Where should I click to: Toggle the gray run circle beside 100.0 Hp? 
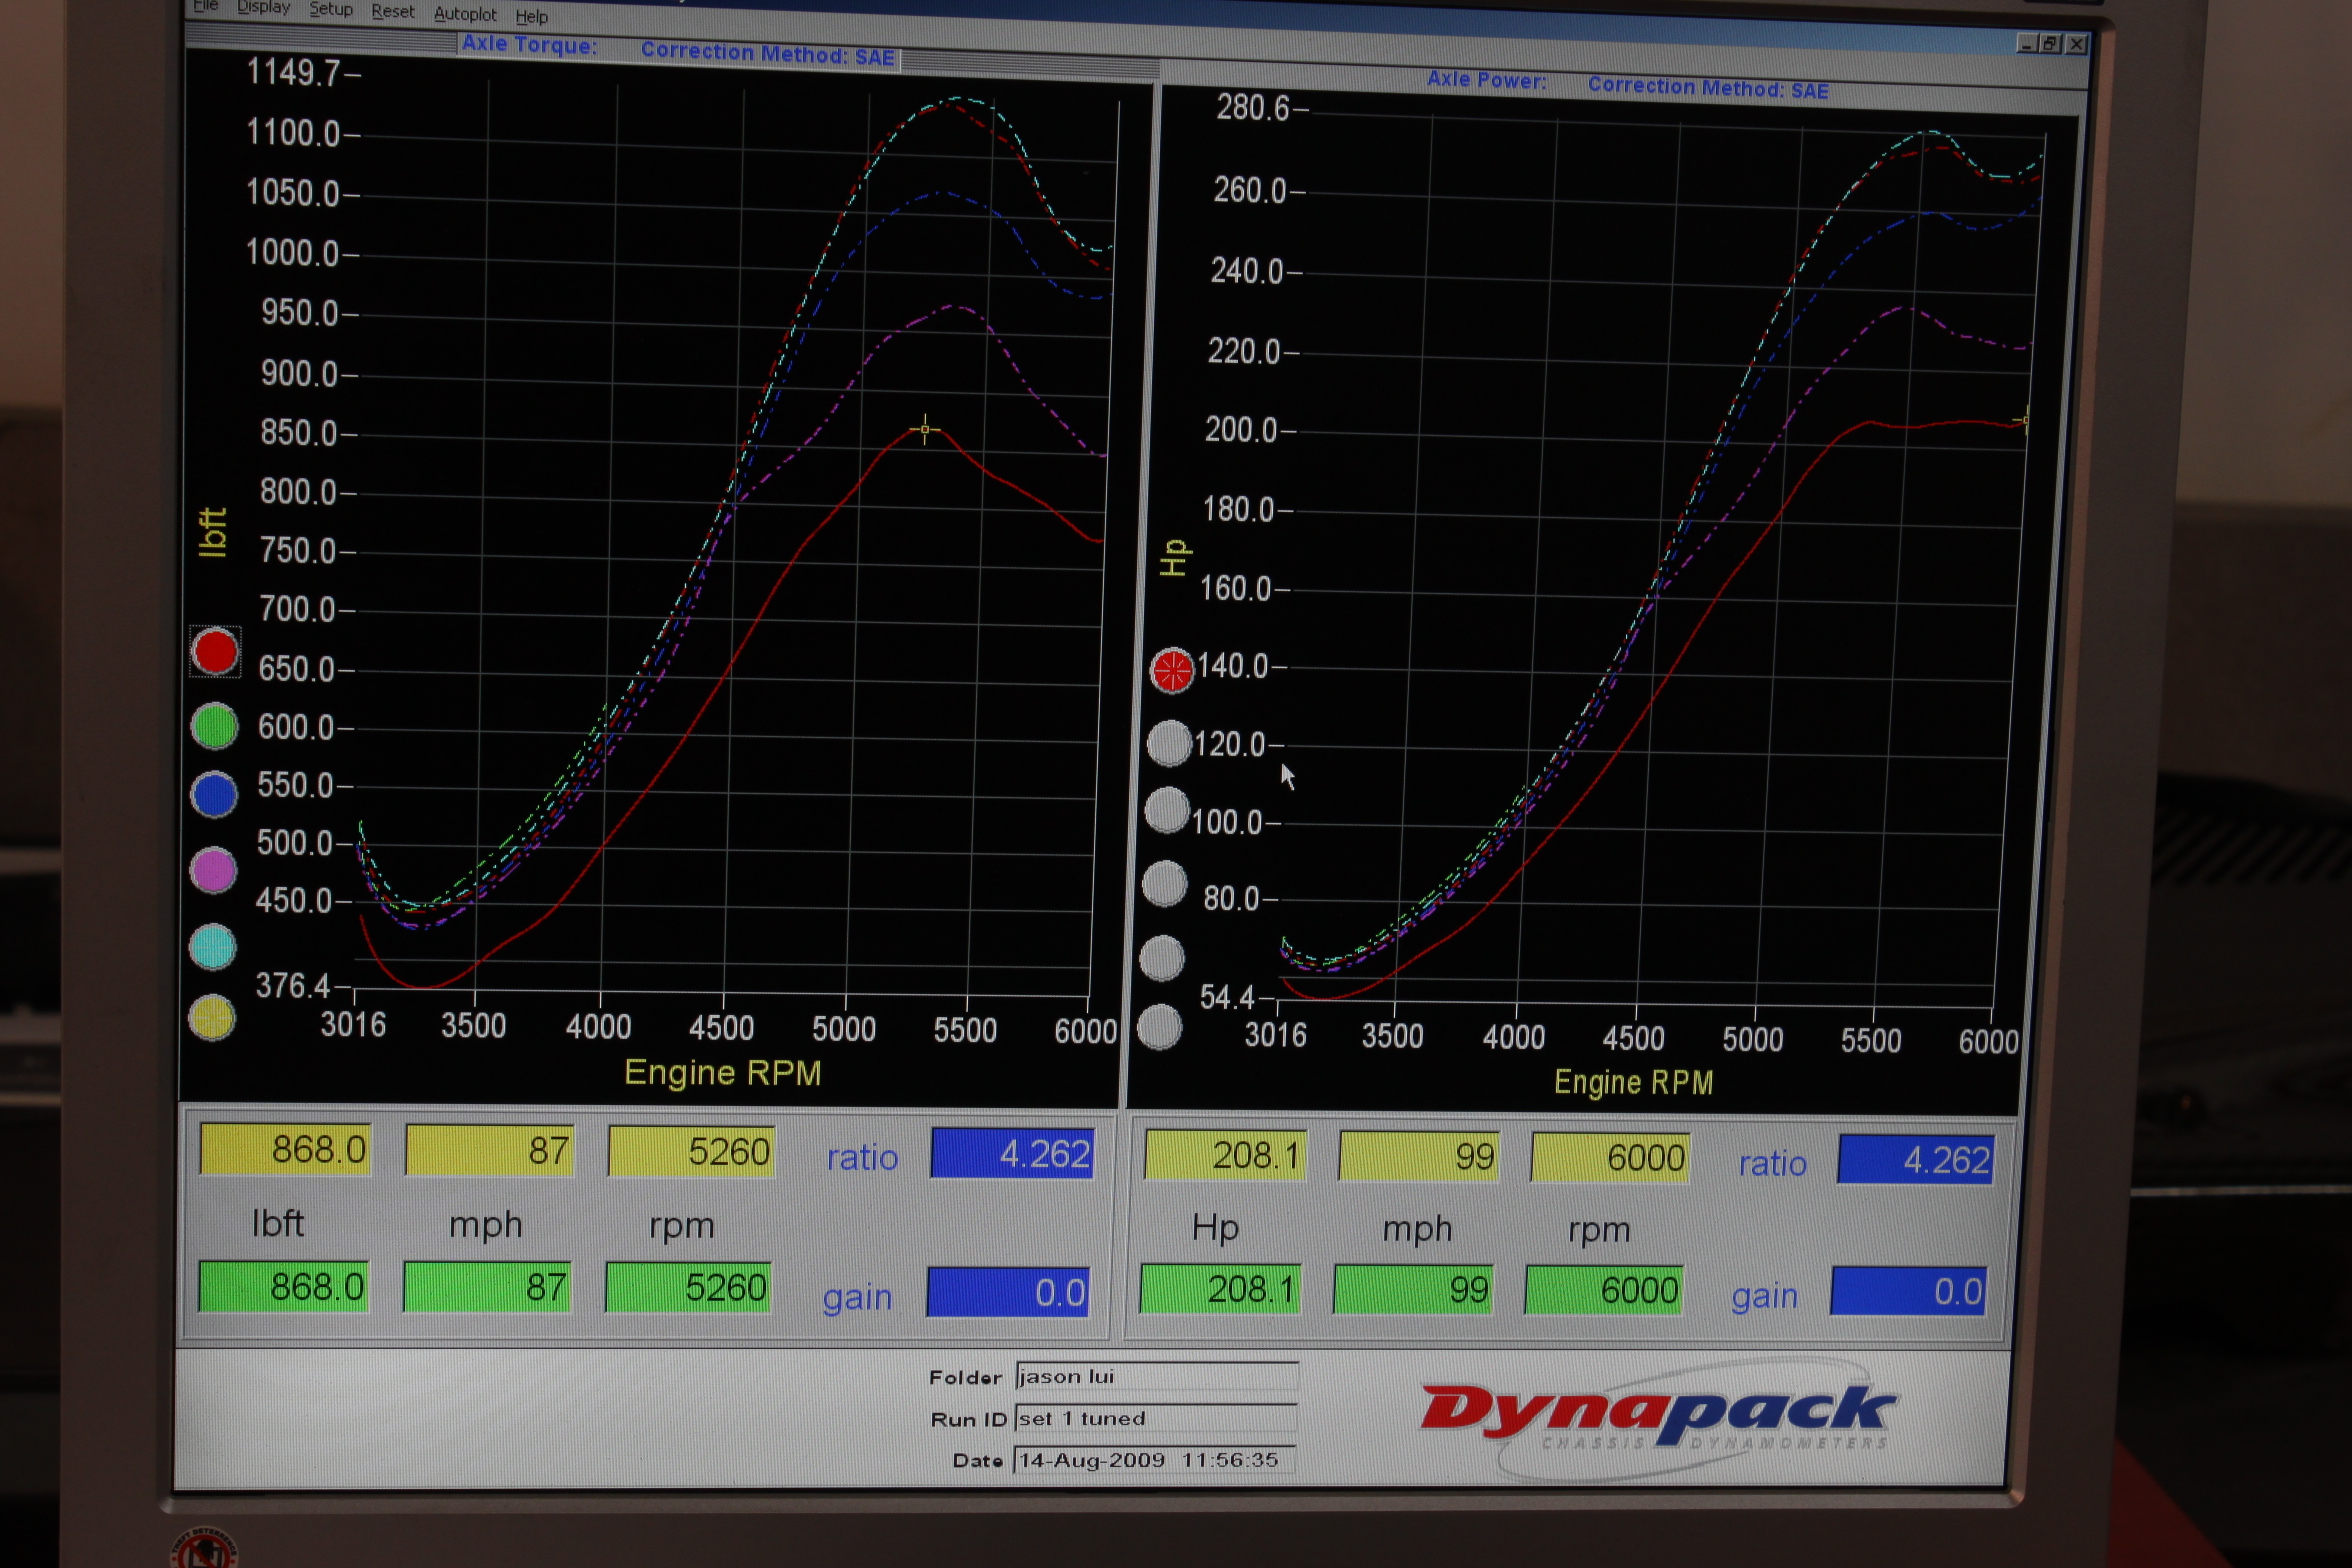1166,810
